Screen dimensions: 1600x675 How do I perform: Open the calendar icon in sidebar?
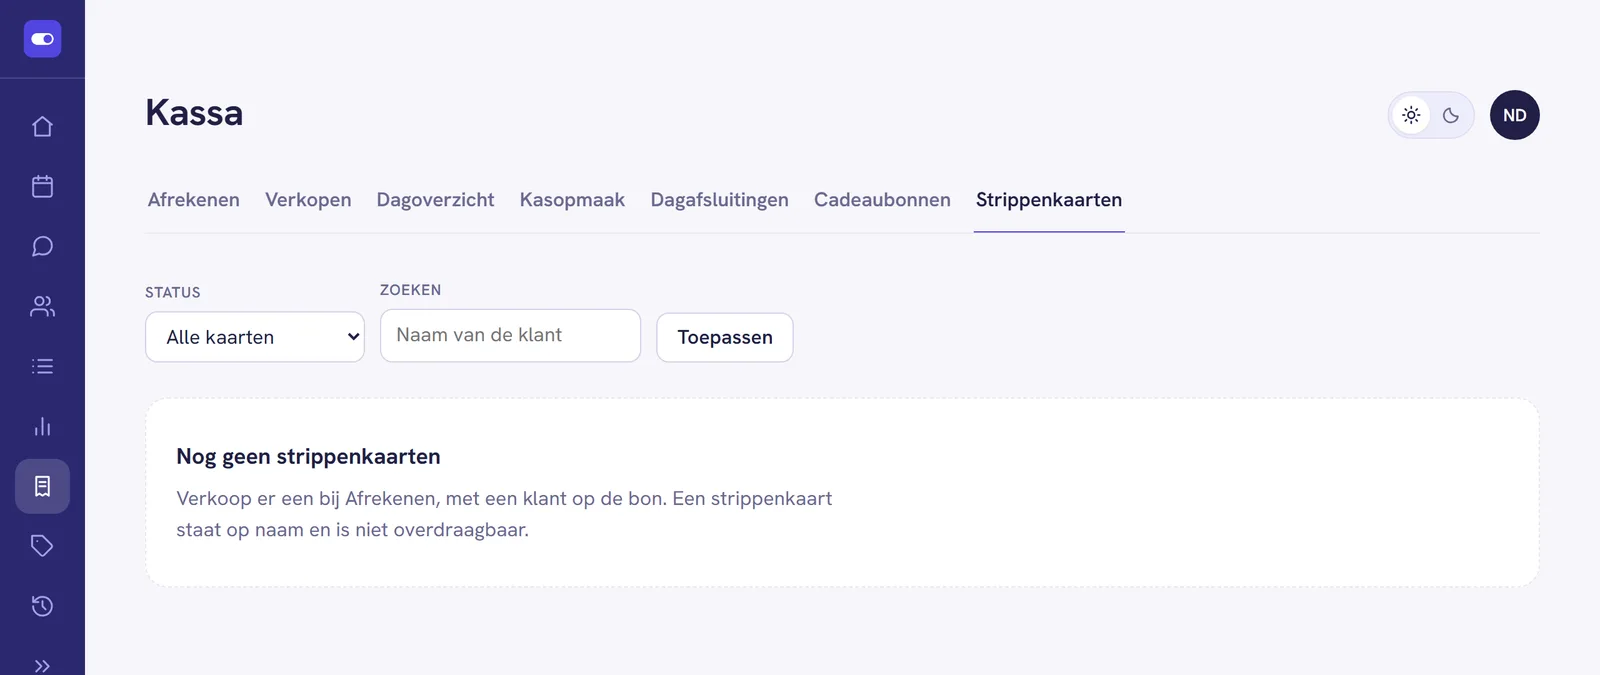(42, 186)
